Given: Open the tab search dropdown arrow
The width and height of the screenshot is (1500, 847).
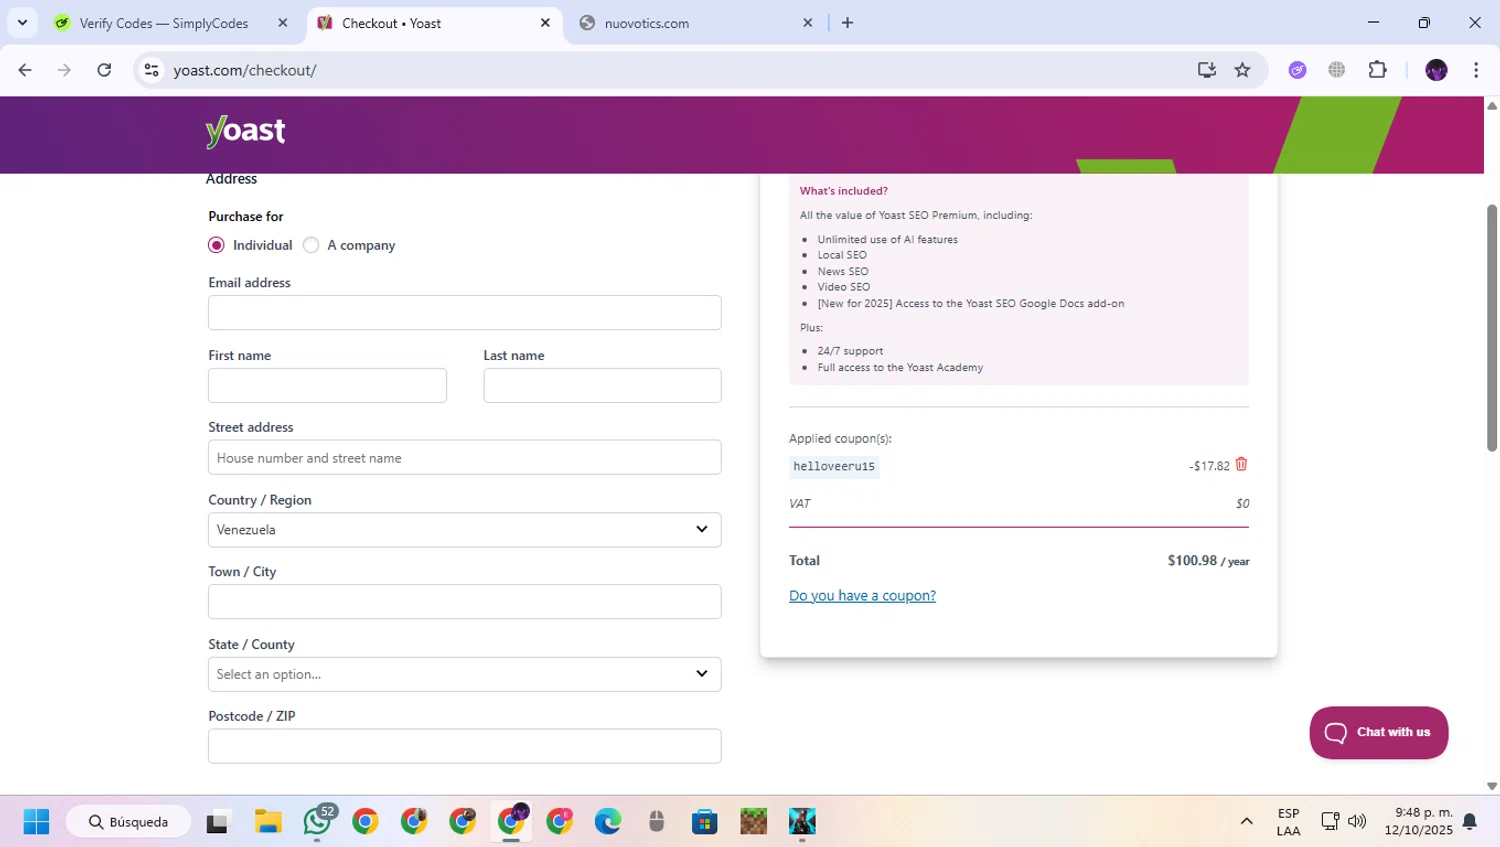Looking at the screenshot, I should pyautogui.click(x=22, y=22).
